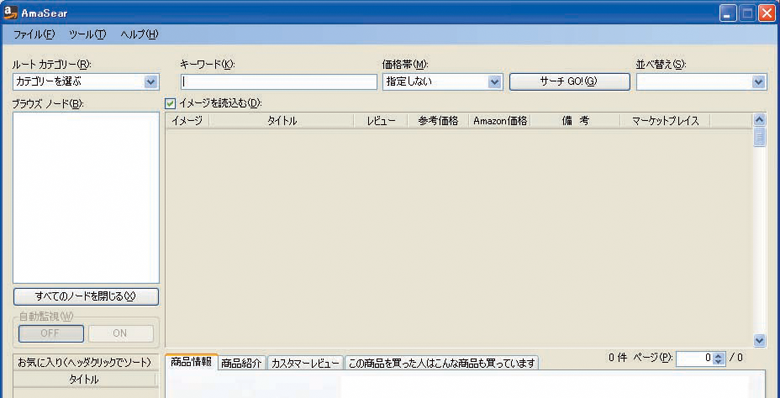Click the 自動監視 OFF button
The image size is (780, 398).
point(51,333)
